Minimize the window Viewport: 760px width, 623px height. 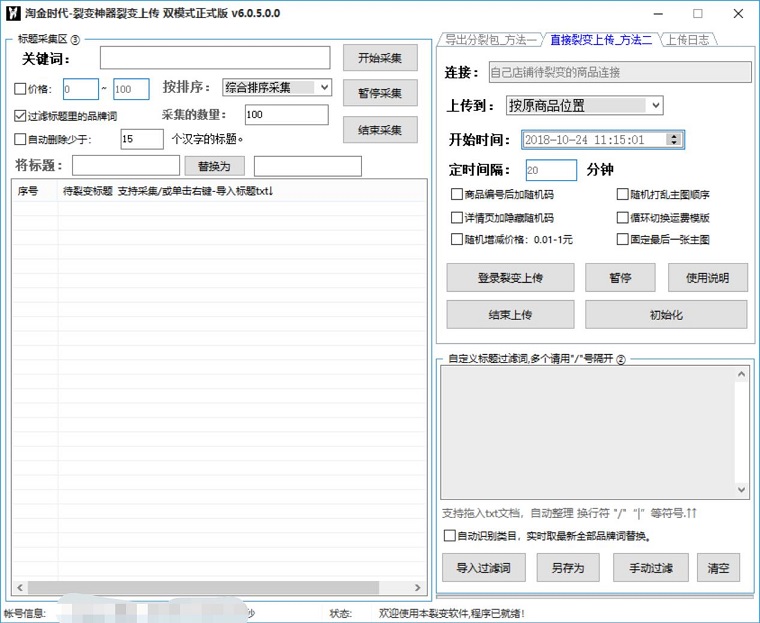point(658,14)
